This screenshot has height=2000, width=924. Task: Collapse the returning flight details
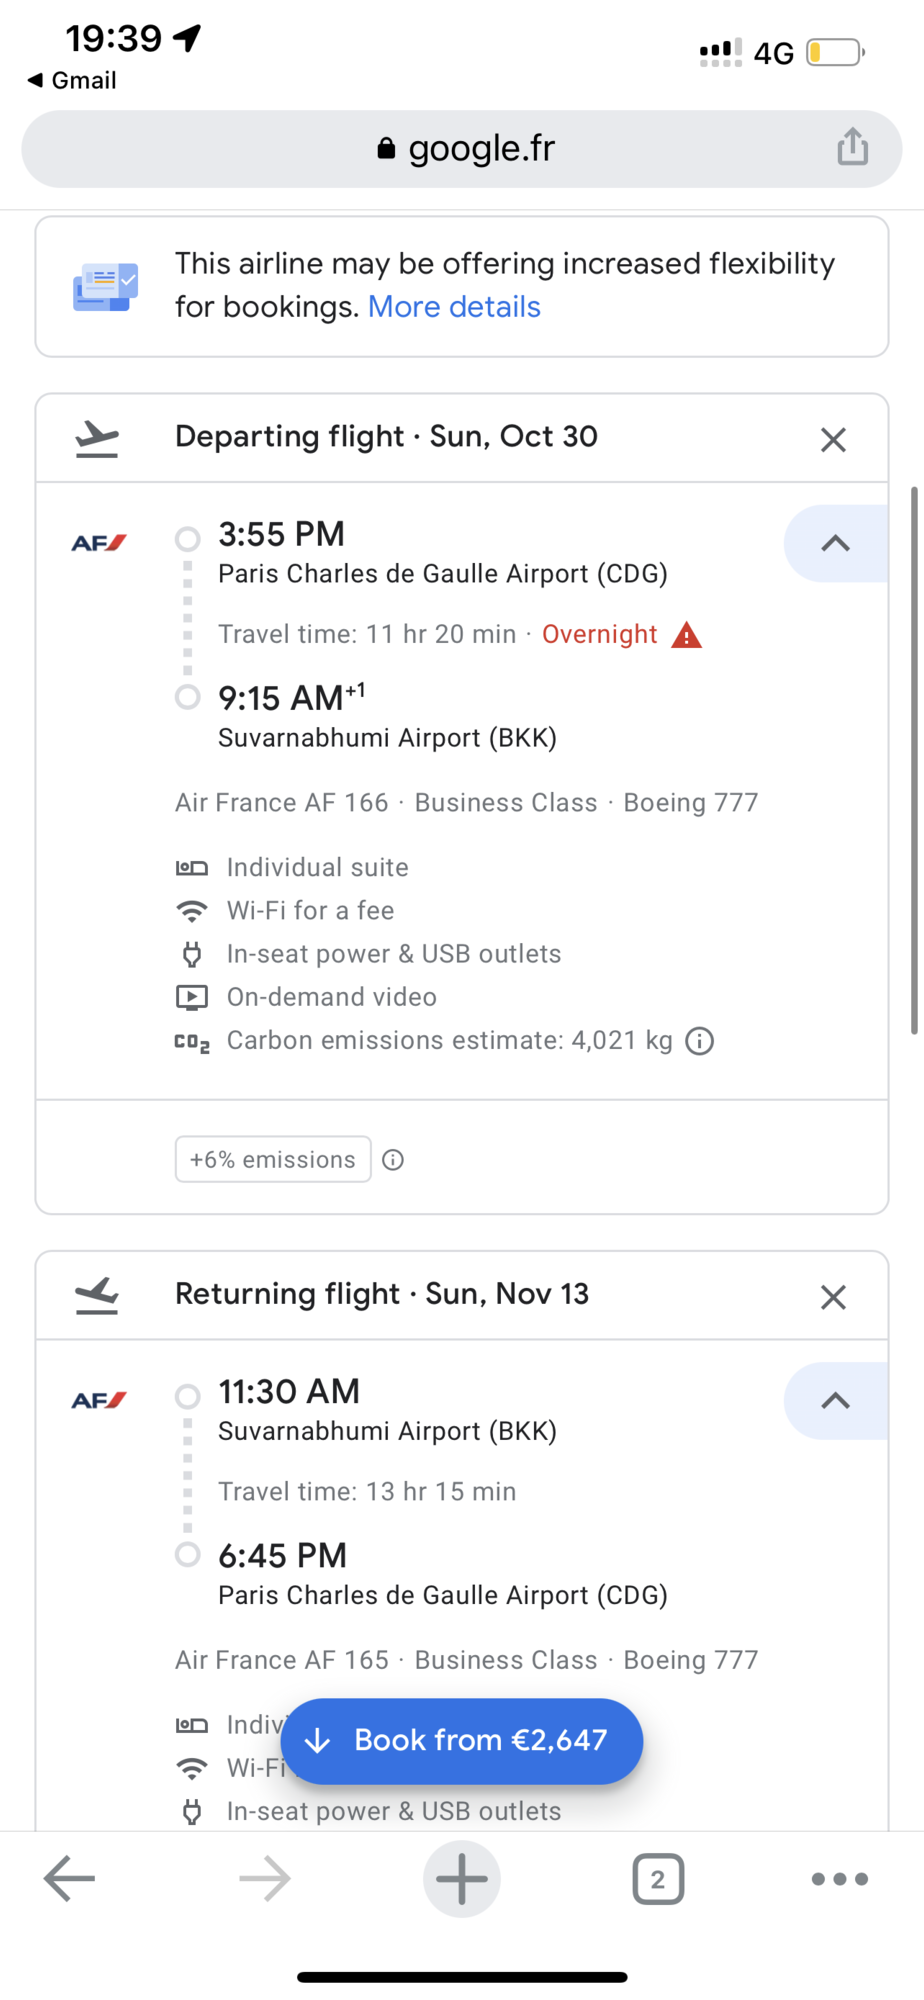coord(836,1401)
